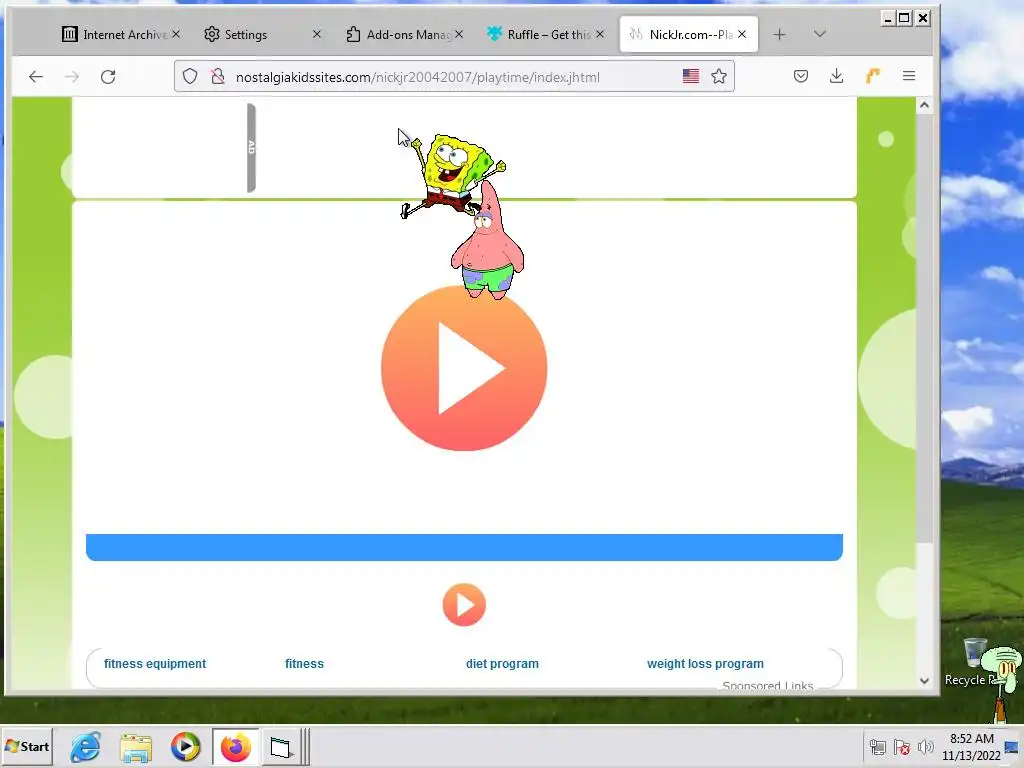Viewport: 1024px width, 768px height.
Task: Open the fitness equipment sponsored link
Action: coord(155,664)
